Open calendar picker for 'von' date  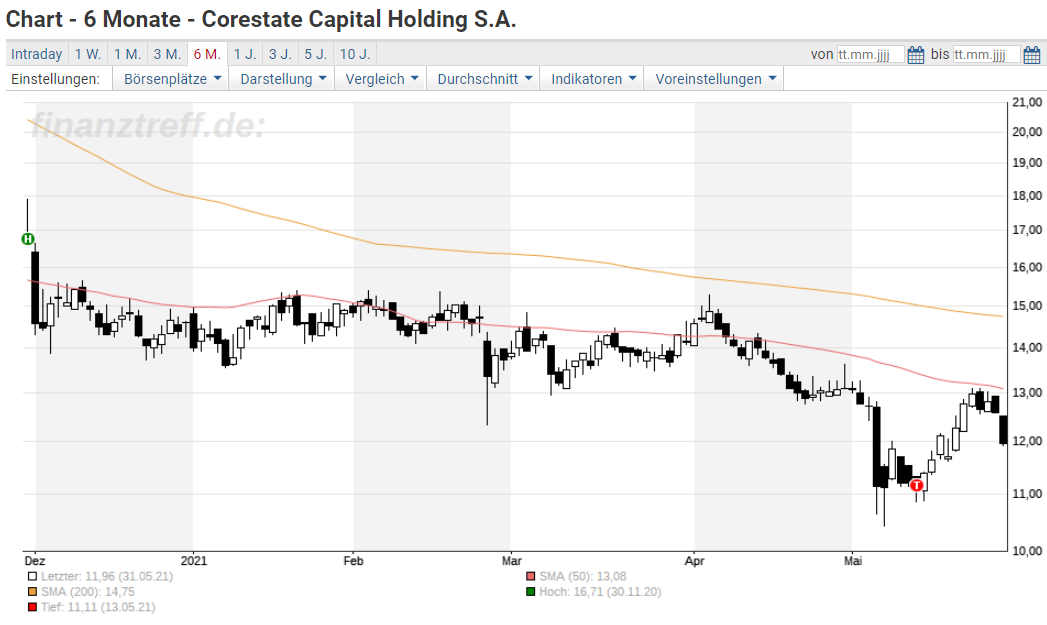pos(916,55)
